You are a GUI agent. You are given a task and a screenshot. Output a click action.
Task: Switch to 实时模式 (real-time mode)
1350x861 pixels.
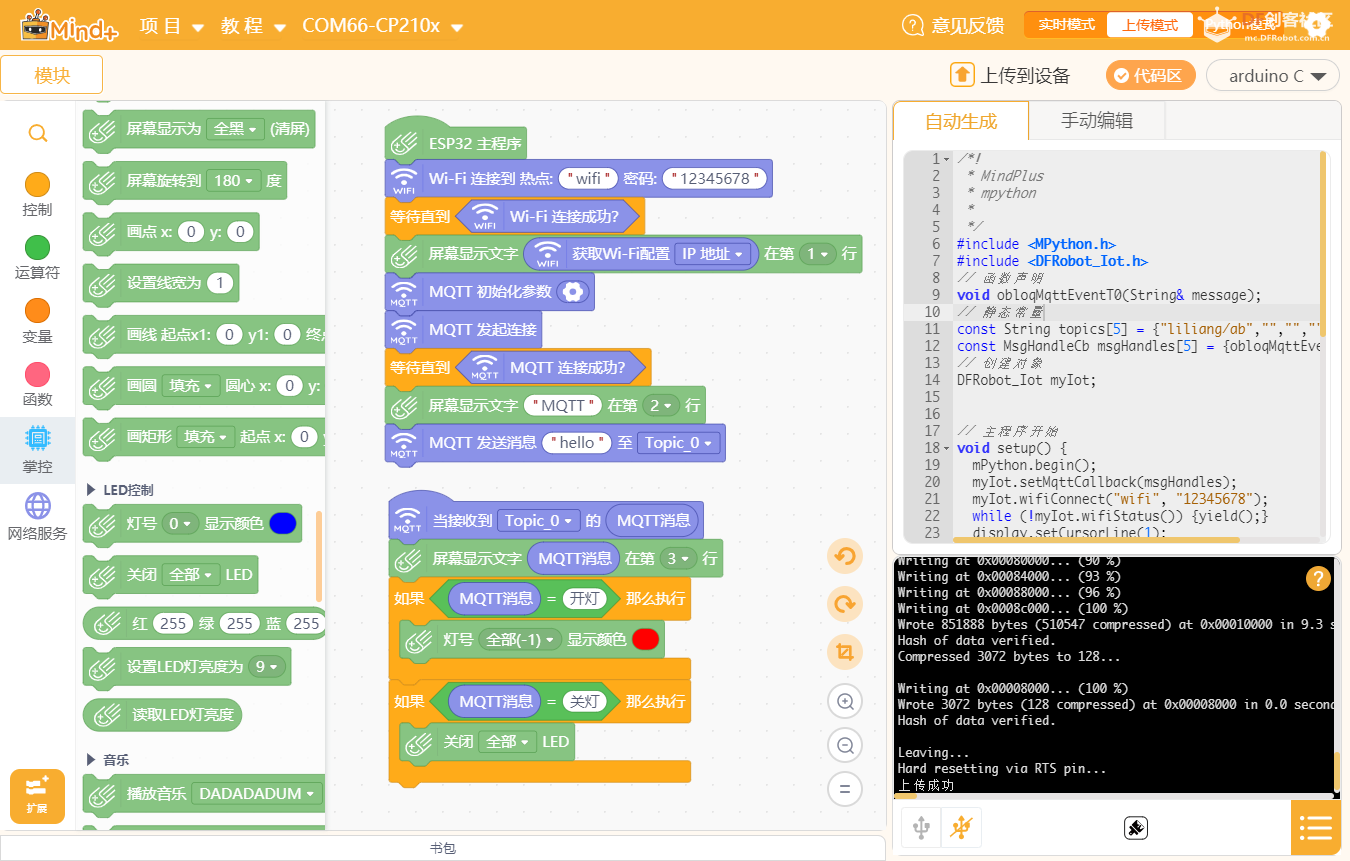pos(1066,25)
